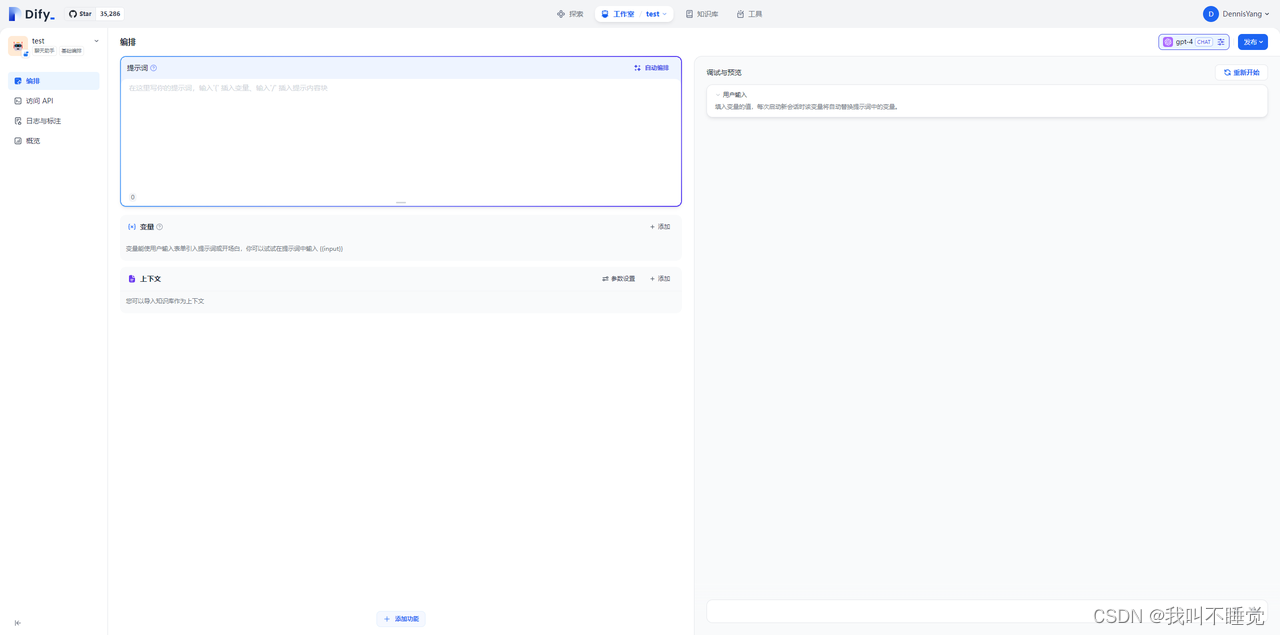Go to 探索 in top navigation
This screenshot has width=1280, height=635.
(570, 14)
